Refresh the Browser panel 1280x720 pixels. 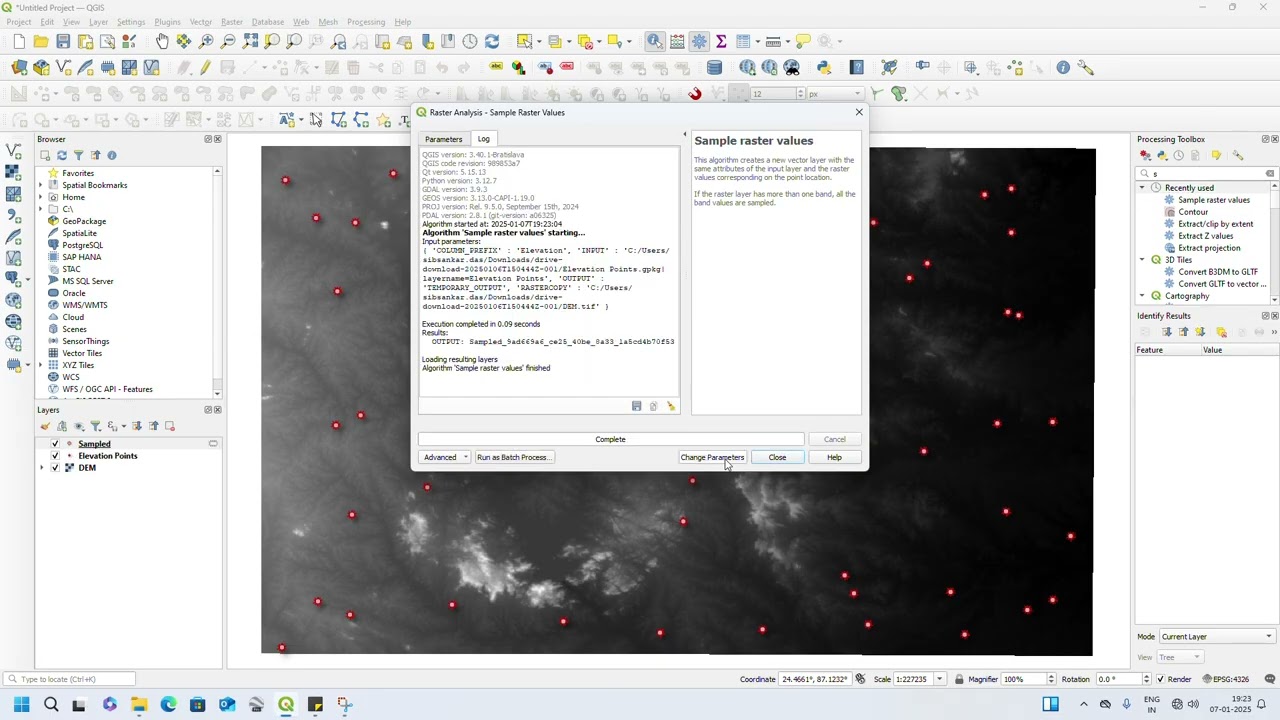point(62,155)
